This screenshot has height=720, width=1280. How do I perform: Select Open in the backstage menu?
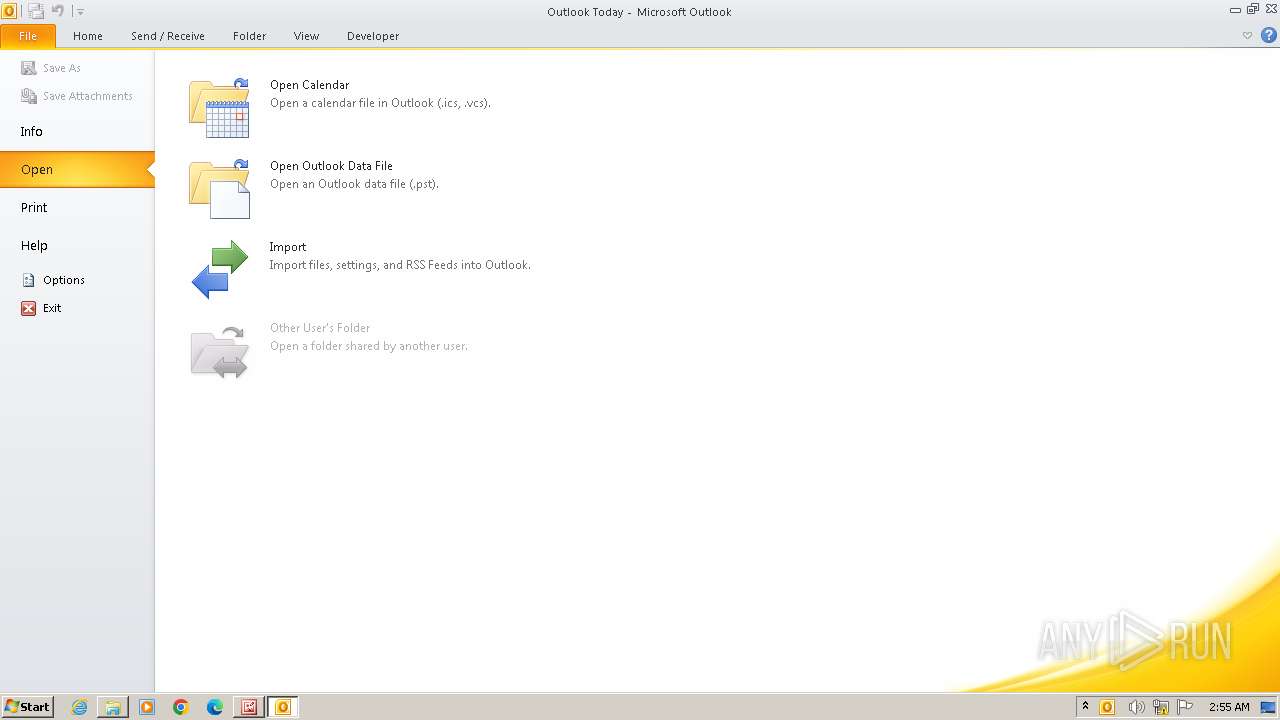[x=77, y=169]
